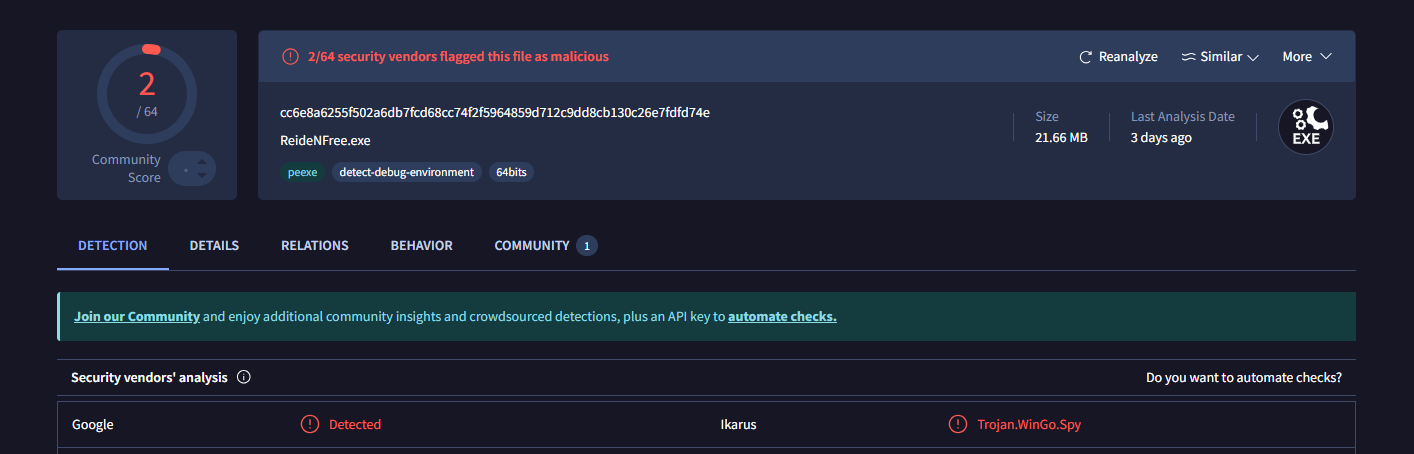Click the Detected result for Google
The width and height of the screenshot is (1414, 454).
click(x=355, y=425)
